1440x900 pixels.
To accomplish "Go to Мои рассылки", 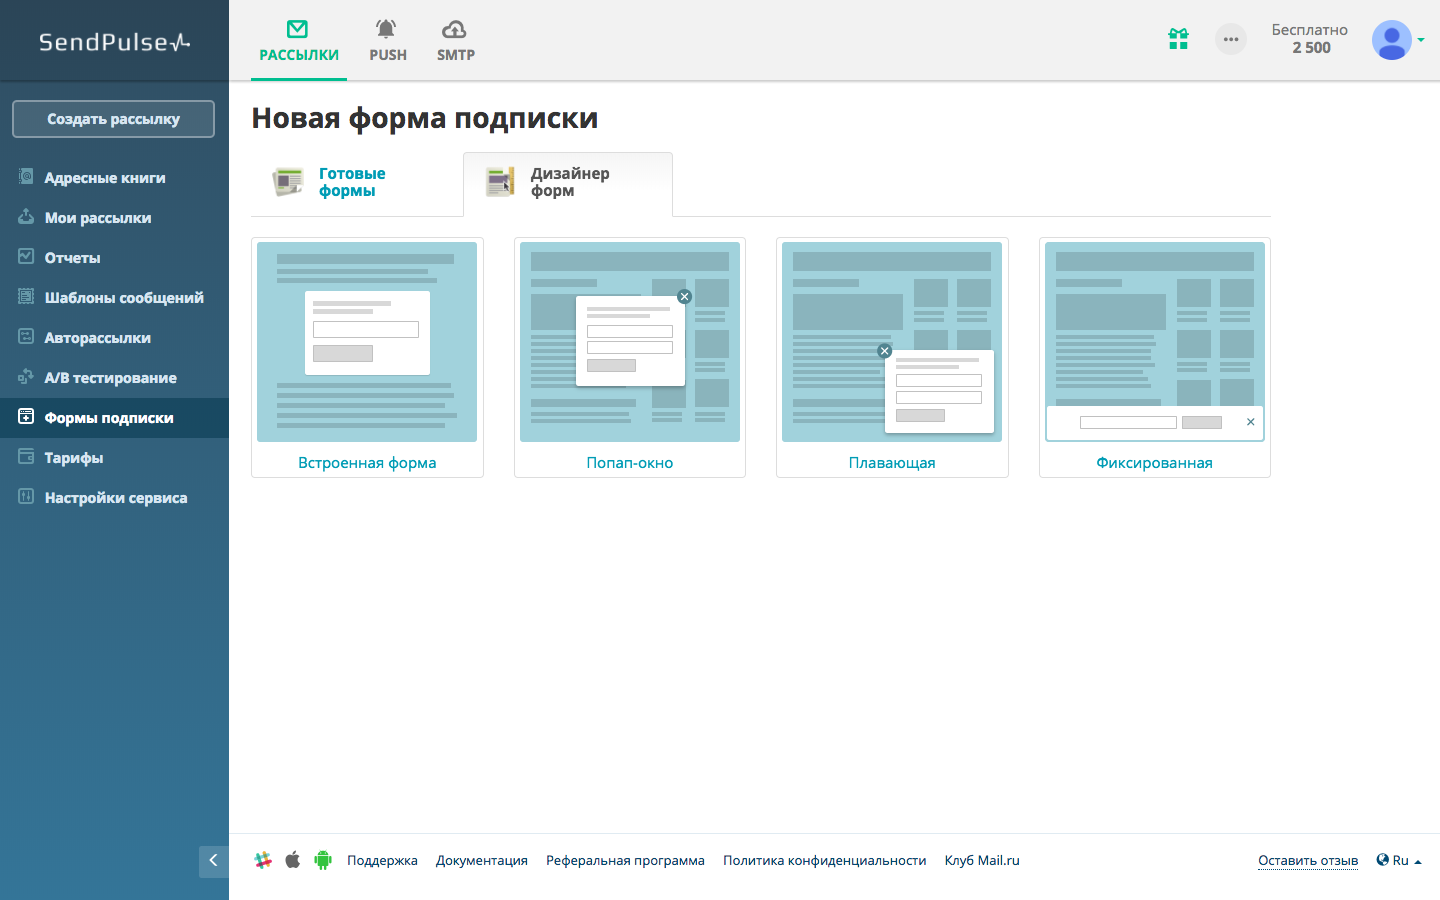I will coord(98,218).
